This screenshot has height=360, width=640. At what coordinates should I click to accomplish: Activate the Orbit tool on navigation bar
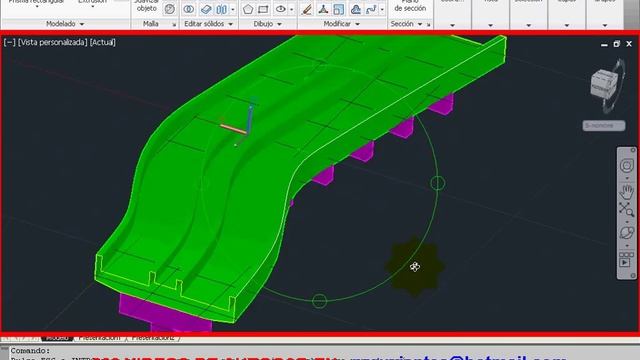pos(626,233)
